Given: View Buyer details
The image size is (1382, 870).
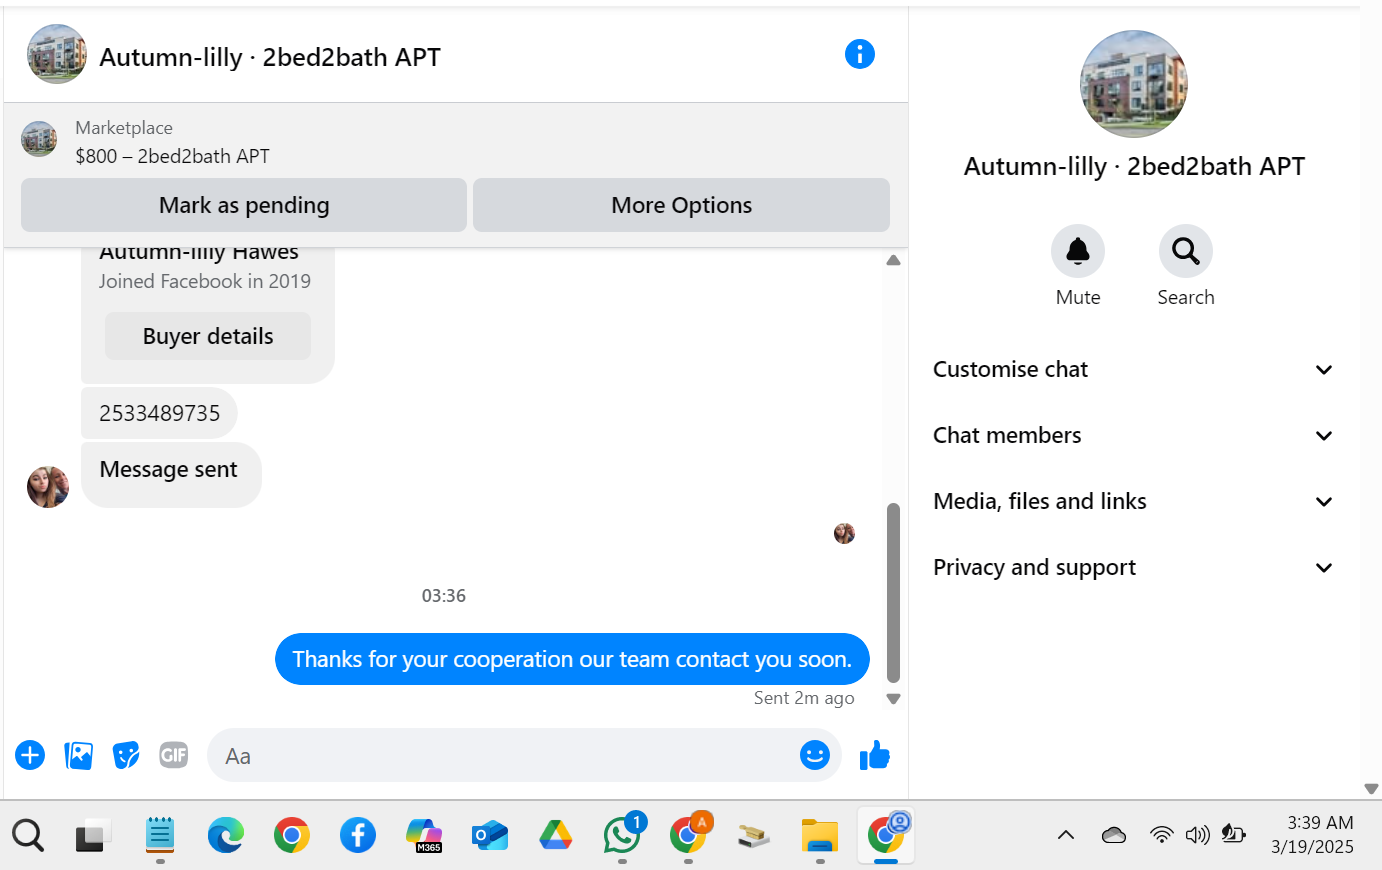Looking at the screenshot, I should coord(208,336).
